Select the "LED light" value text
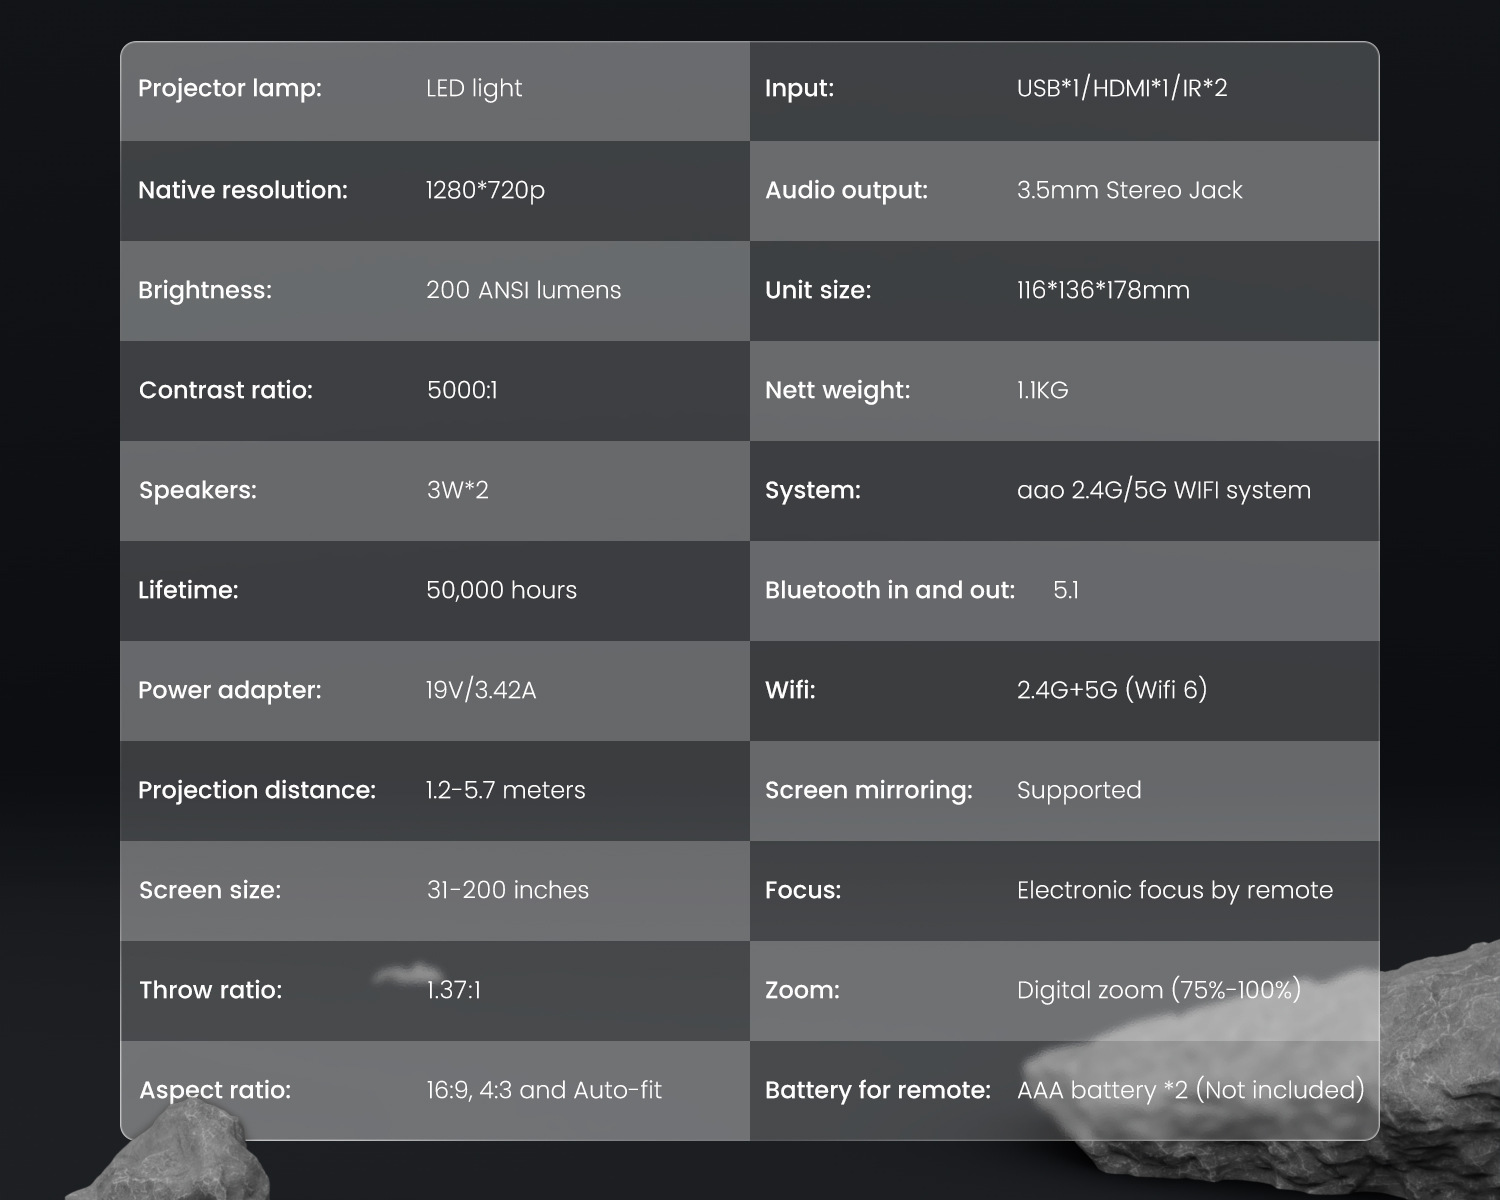 474,88
